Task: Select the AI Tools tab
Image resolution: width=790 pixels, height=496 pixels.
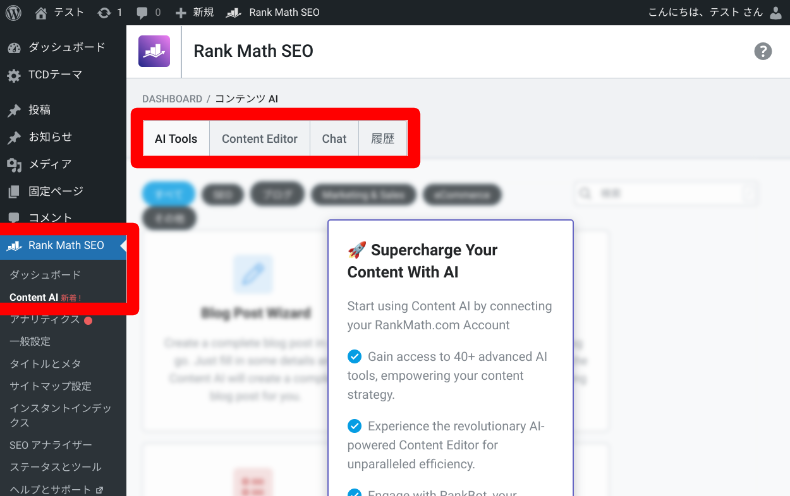Action: click(176, 139)
